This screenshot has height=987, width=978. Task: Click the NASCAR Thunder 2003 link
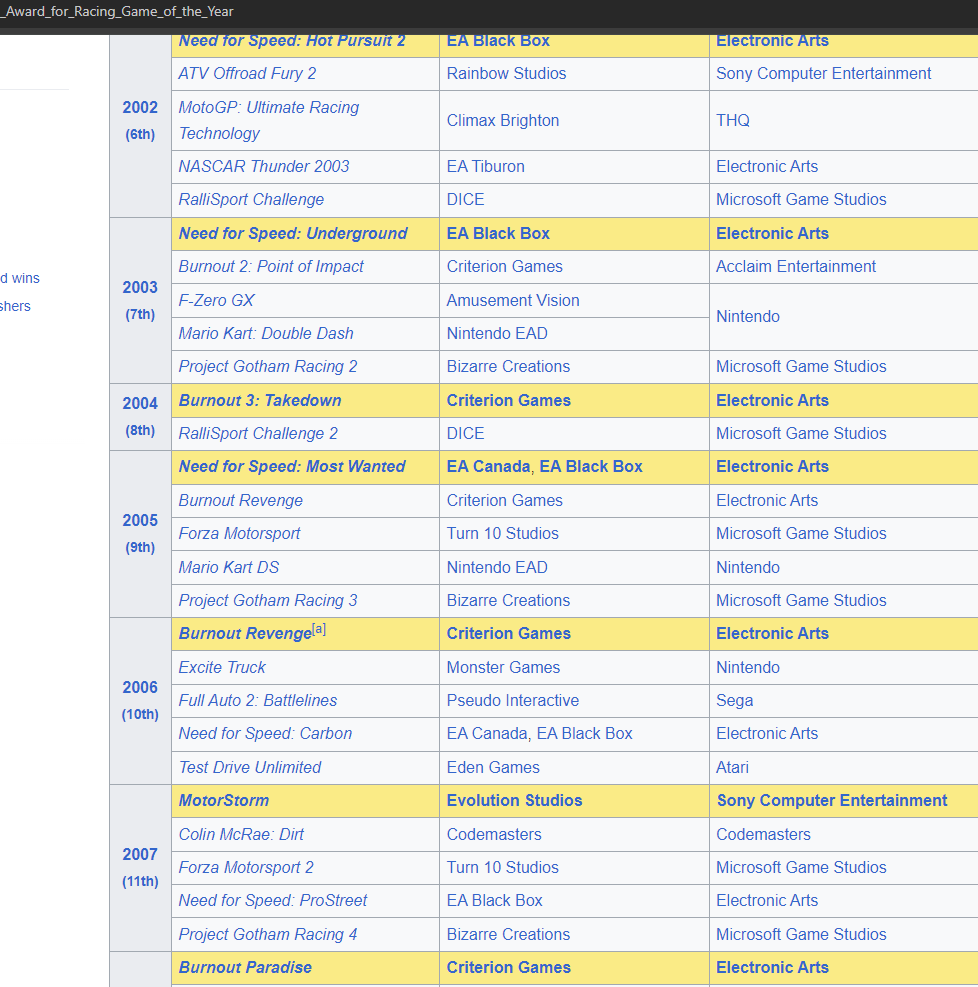point(264,166)
